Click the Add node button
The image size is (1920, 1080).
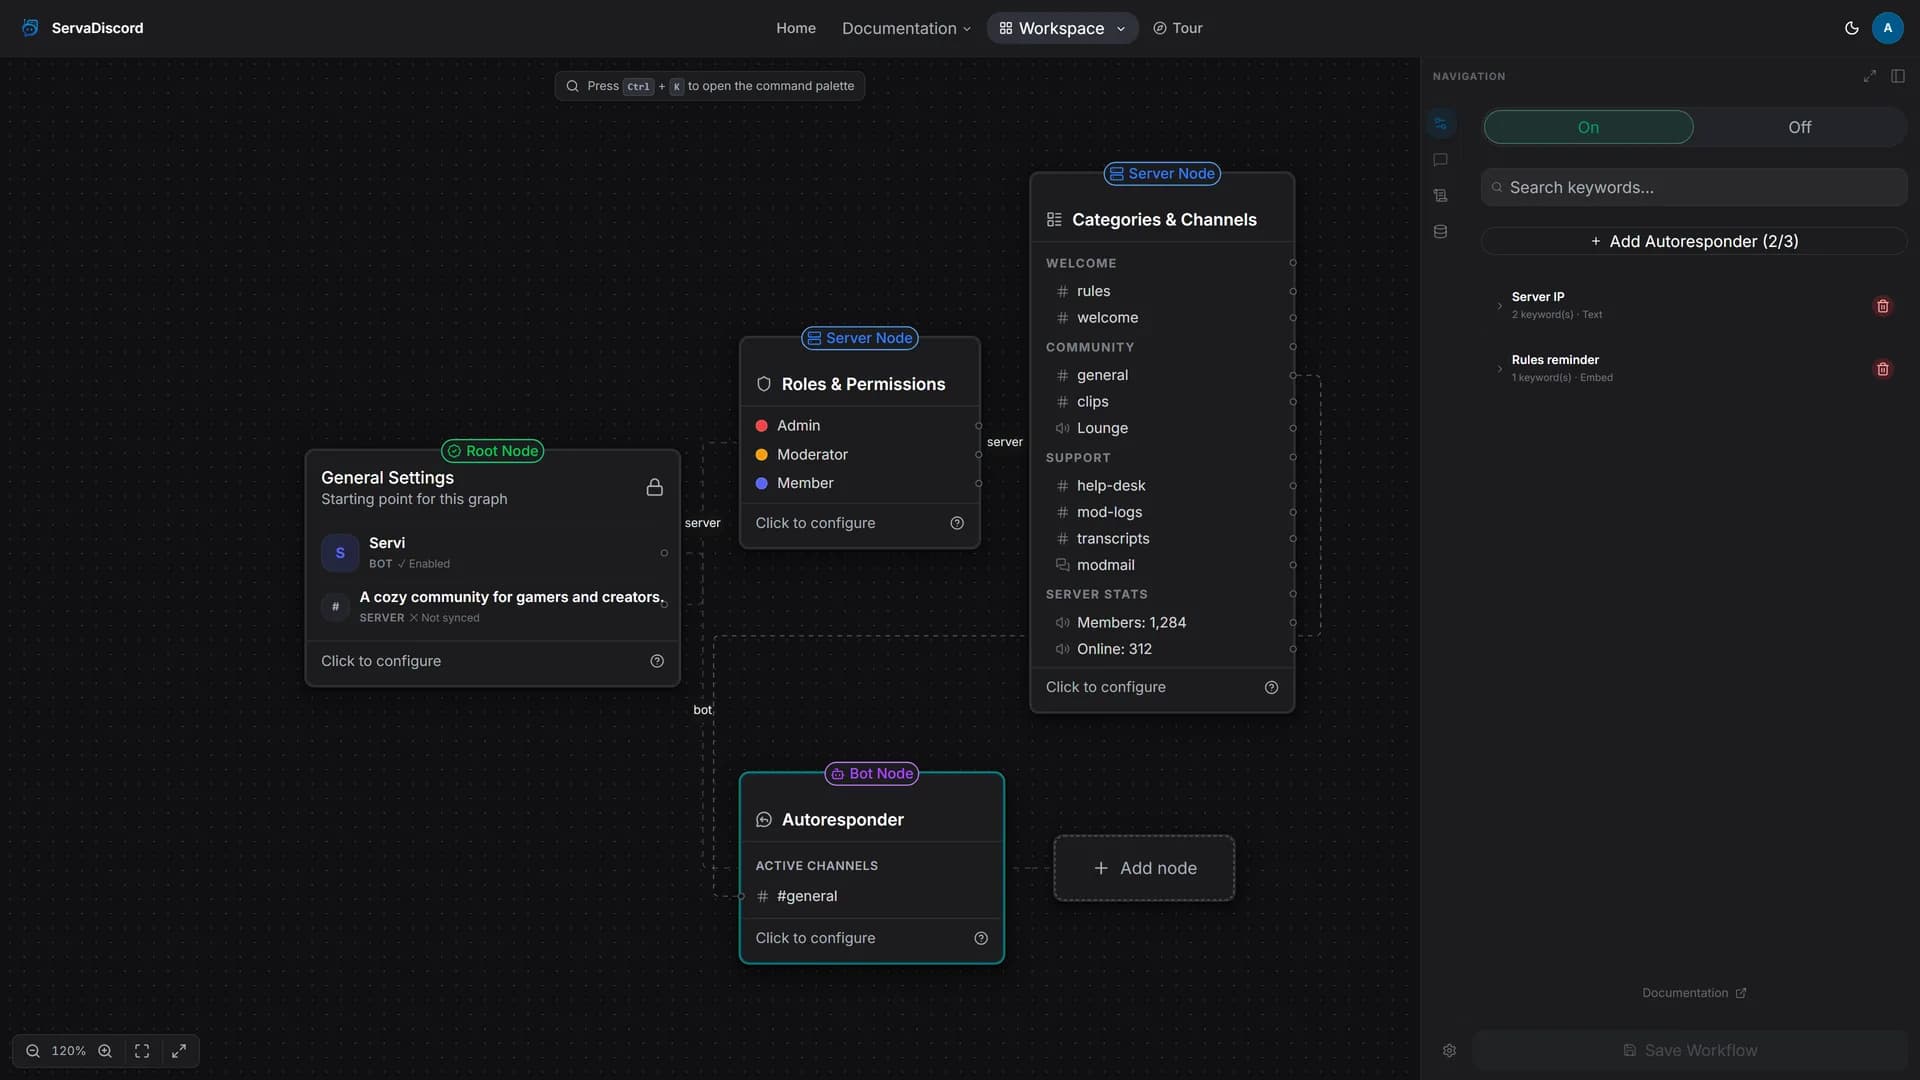point(1144,868)
